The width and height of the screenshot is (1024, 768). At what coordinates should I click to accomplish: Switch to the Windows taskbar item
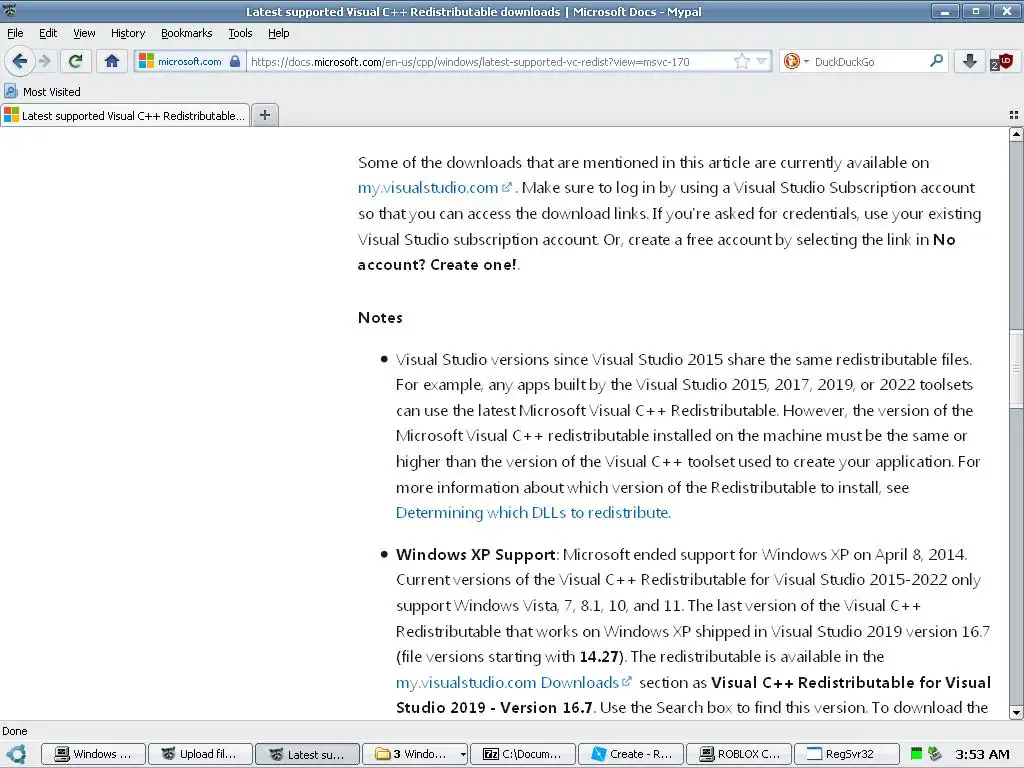[93, 754]
